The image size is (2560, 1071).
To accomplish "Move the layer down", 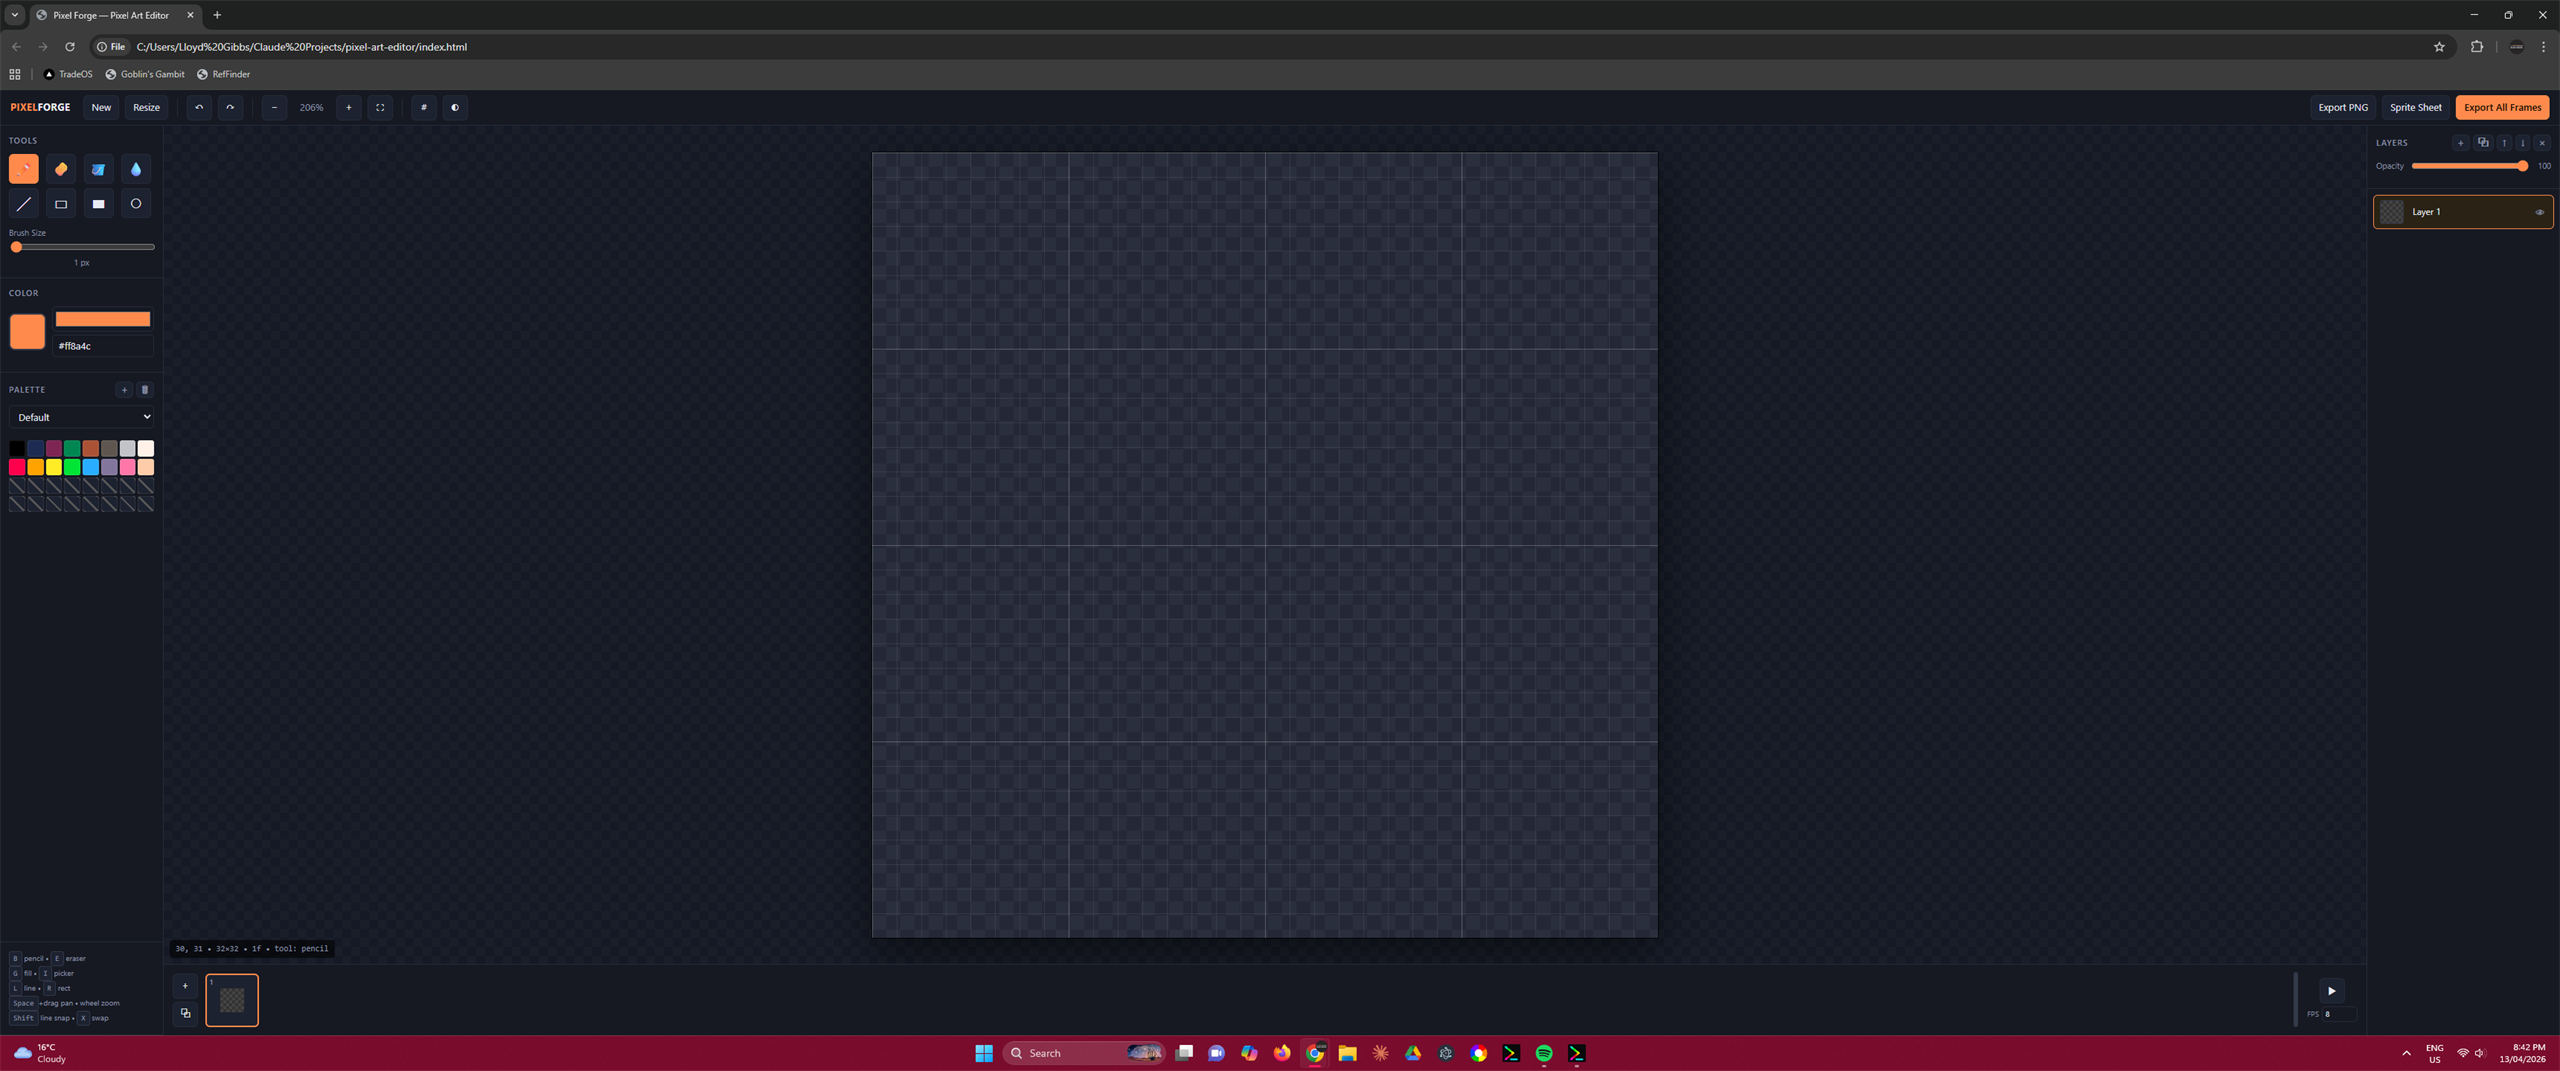I will pyautogui.click(x=2523, y=143).
